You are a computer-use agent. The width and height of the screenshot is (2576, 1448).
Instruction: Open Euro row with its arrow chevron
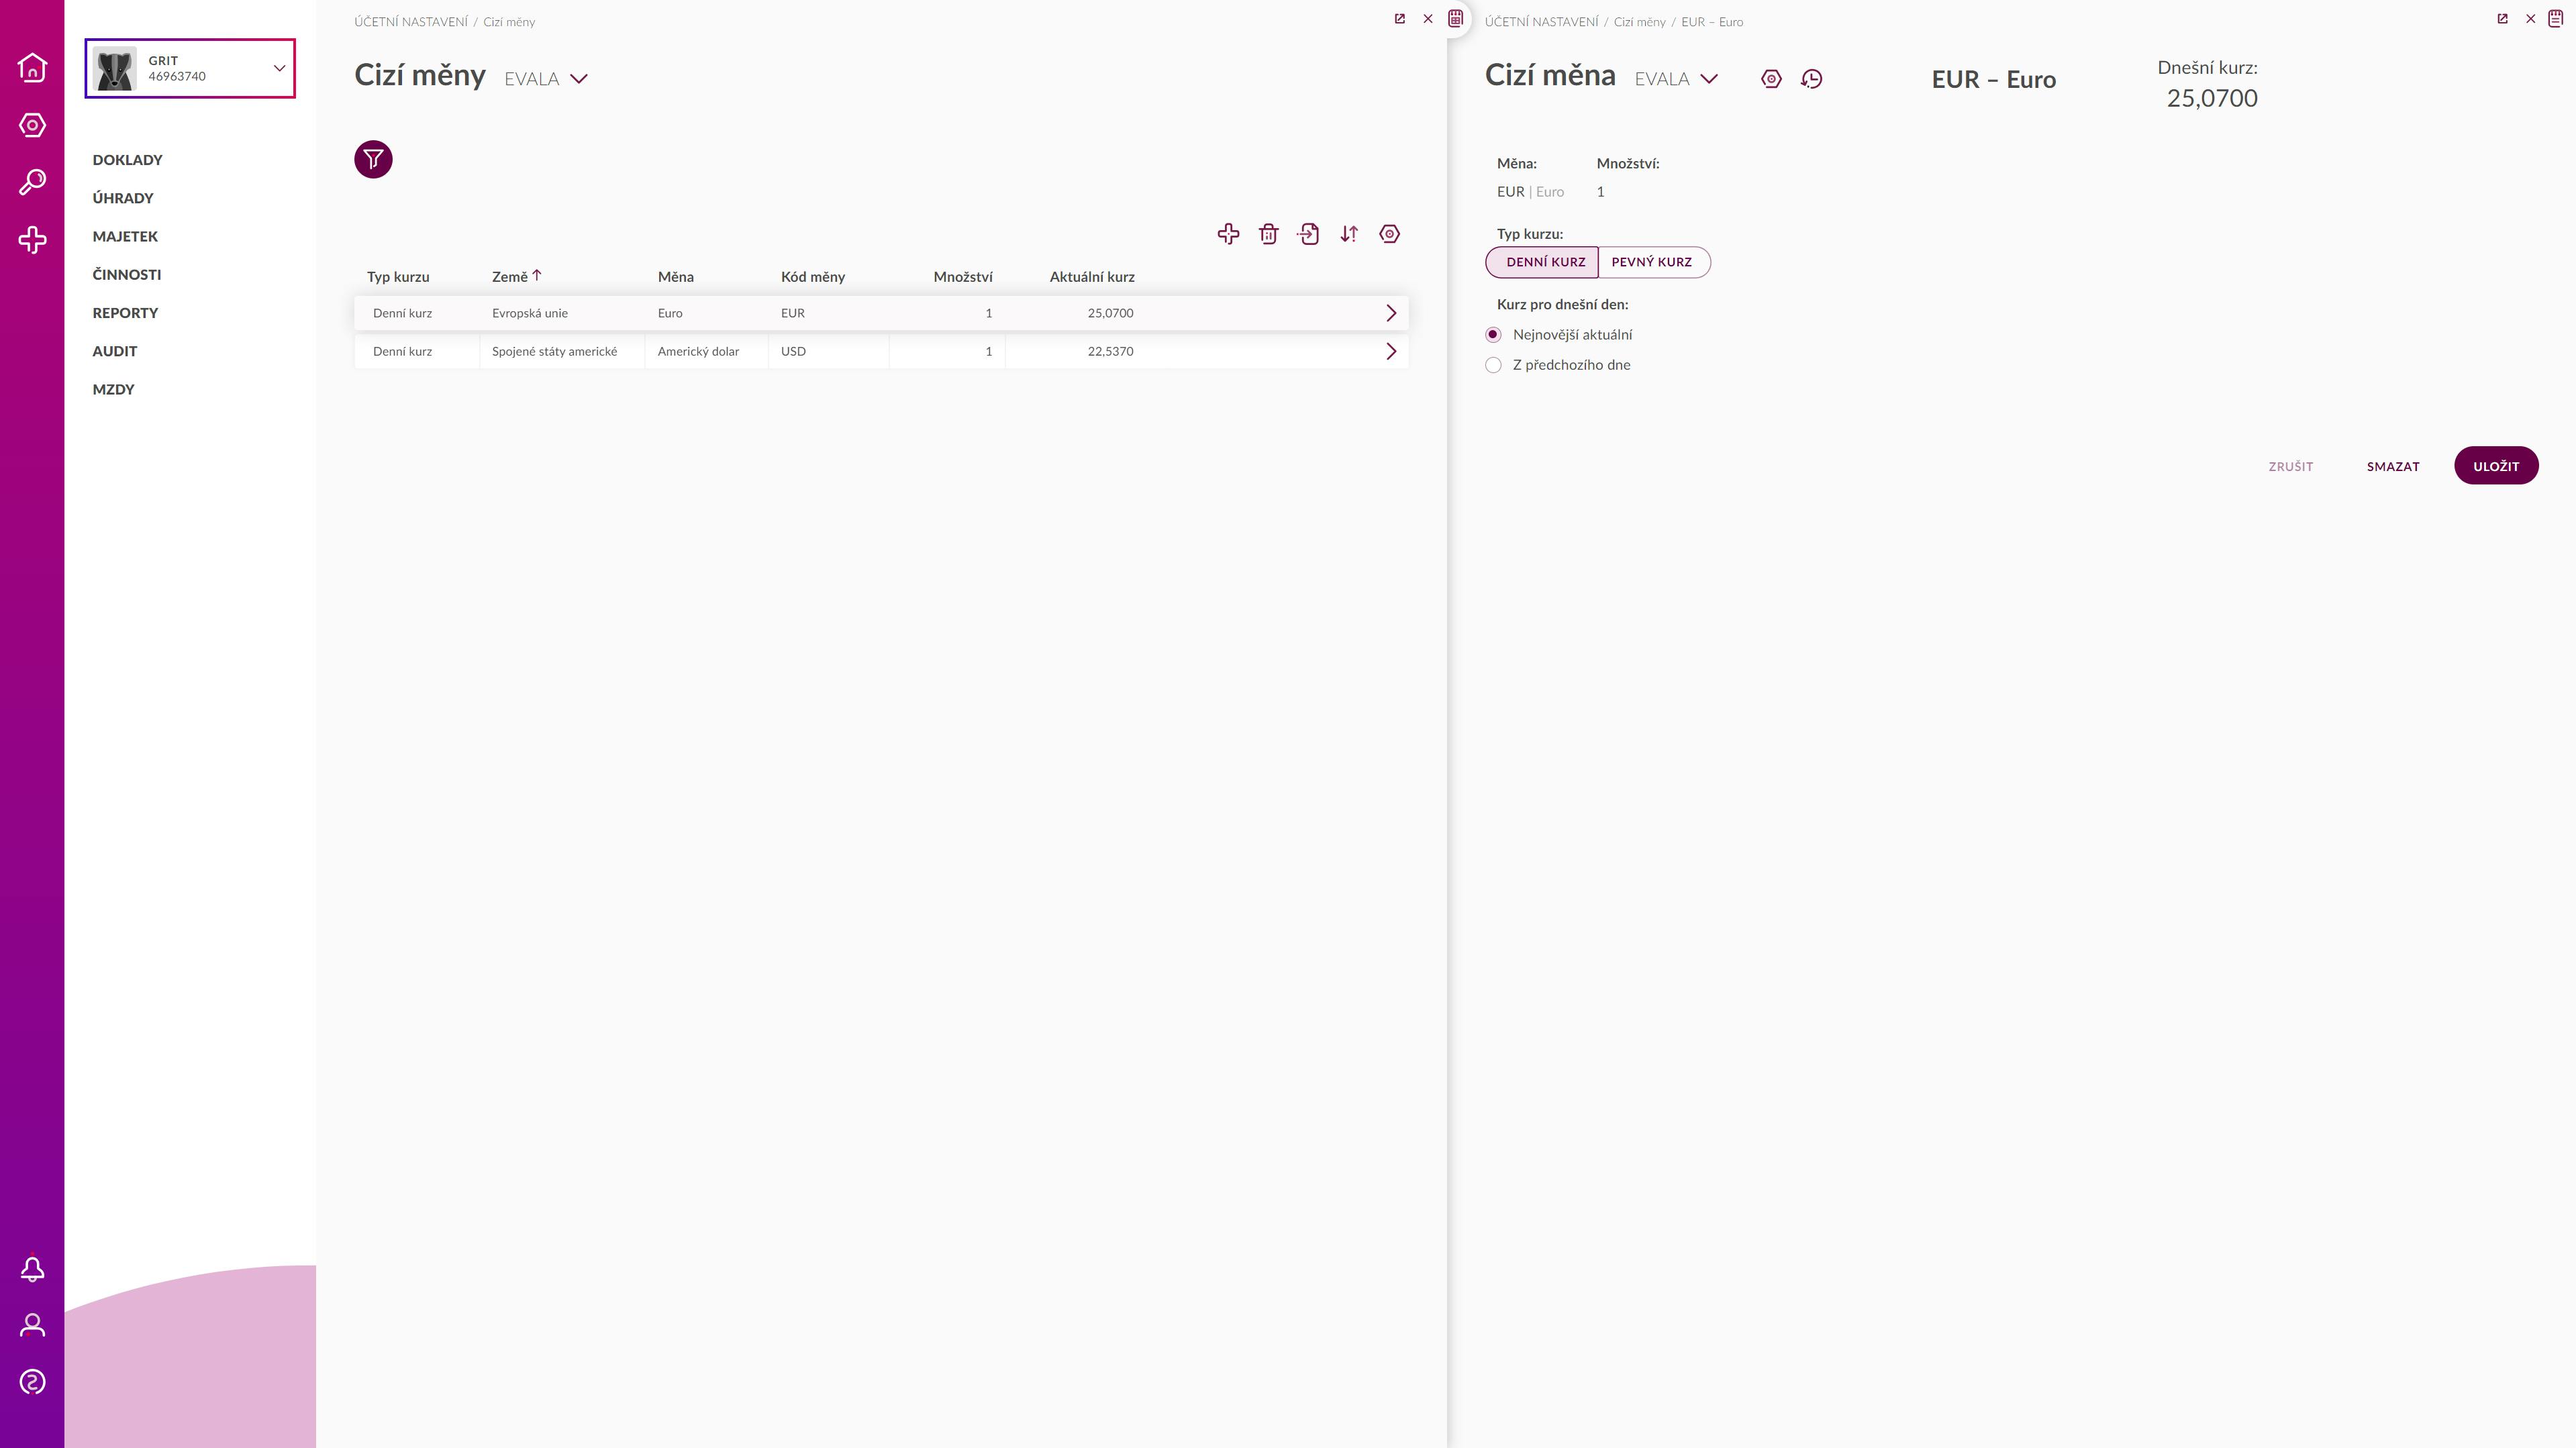tap(1391, 313)
